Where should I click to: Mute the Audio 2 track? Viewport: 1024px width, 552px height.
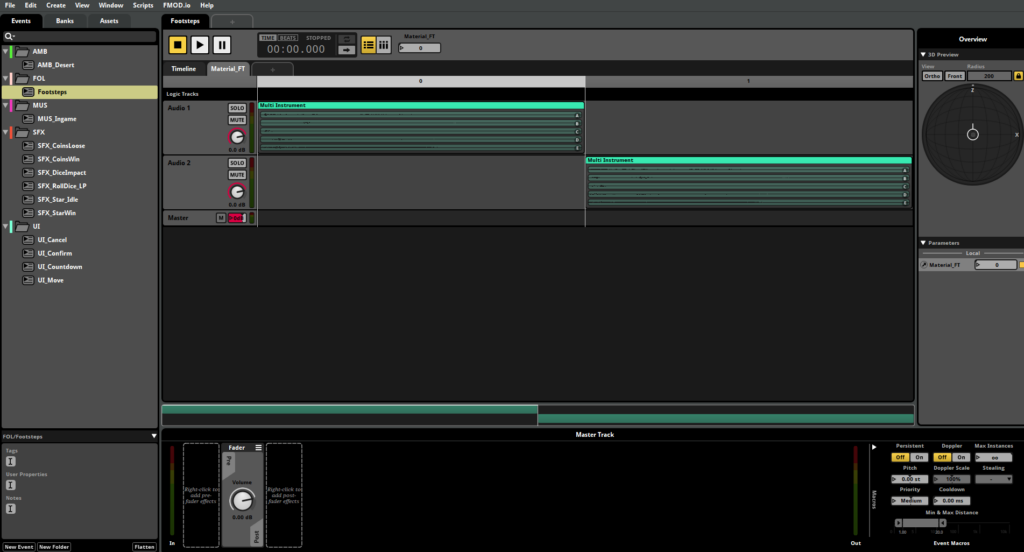[237, 175]
